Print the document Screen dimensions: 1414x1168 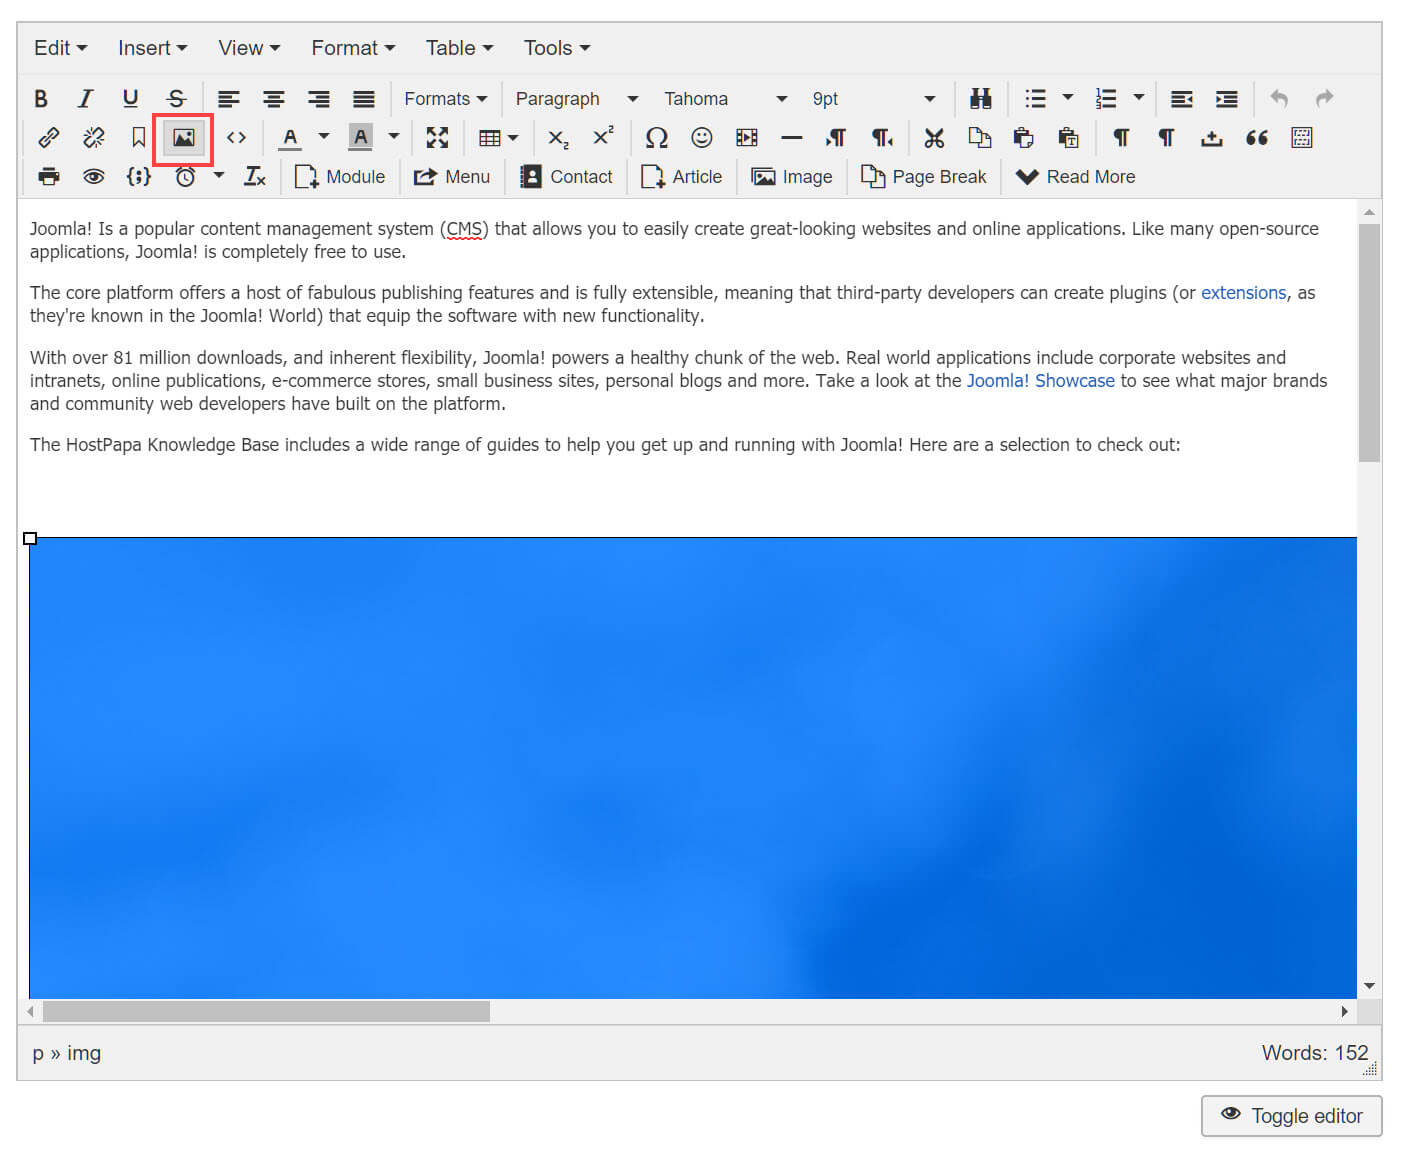pyautogui.click(x=48, y=177)
